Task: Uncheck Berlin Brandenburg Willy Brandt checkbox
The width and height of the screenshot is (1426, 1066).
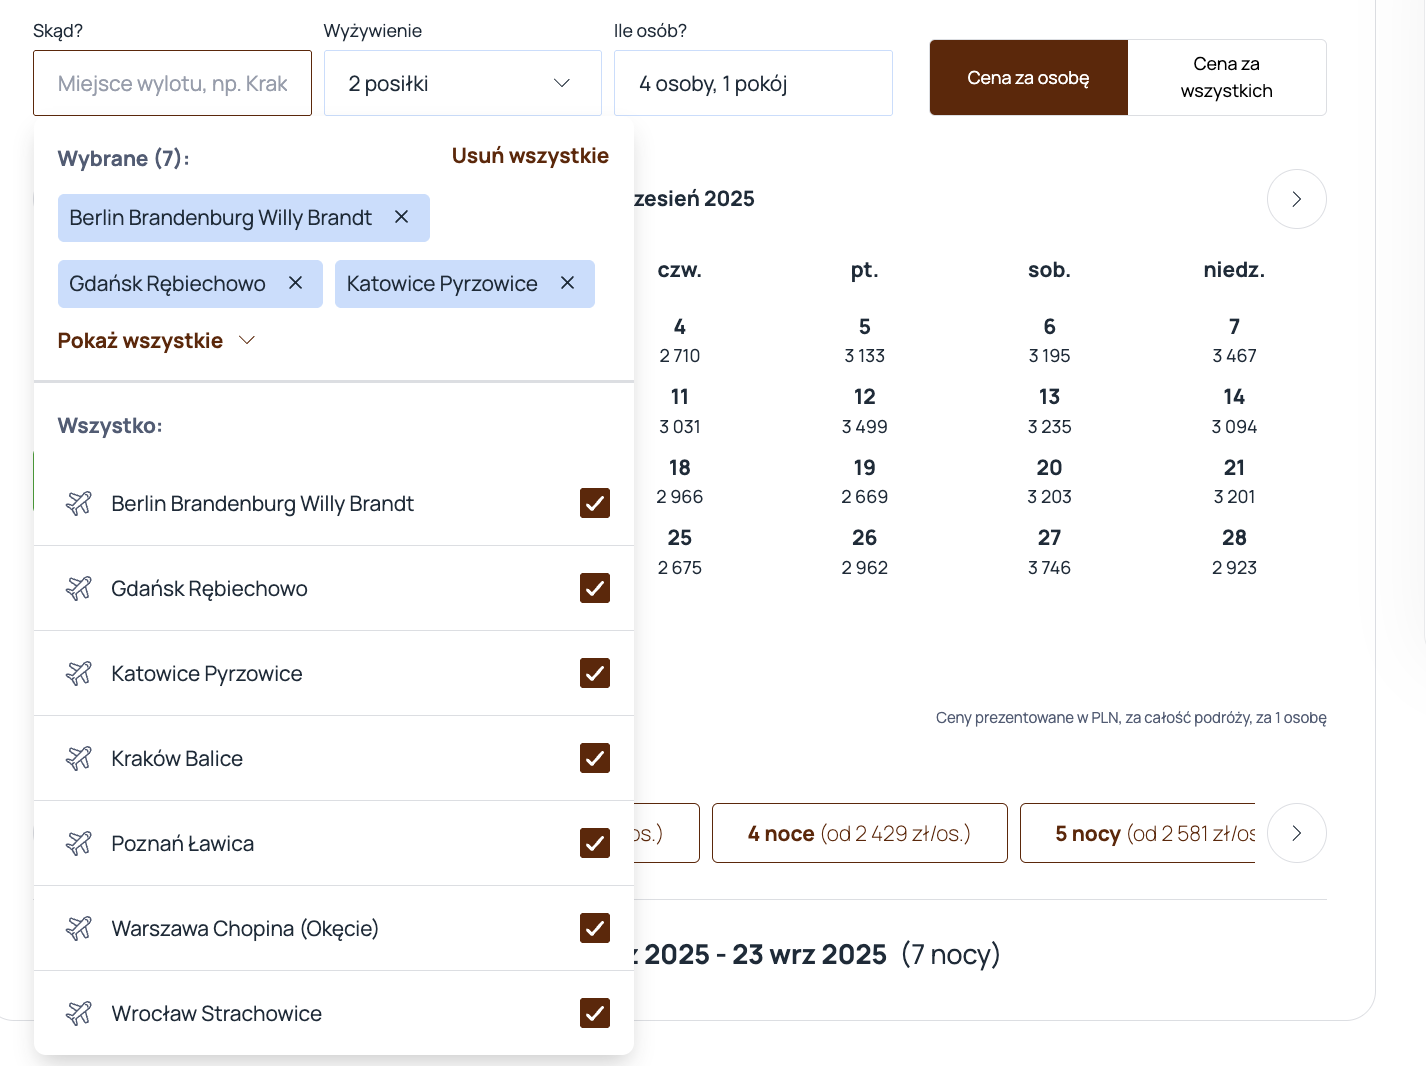Action: coord(595,503)
